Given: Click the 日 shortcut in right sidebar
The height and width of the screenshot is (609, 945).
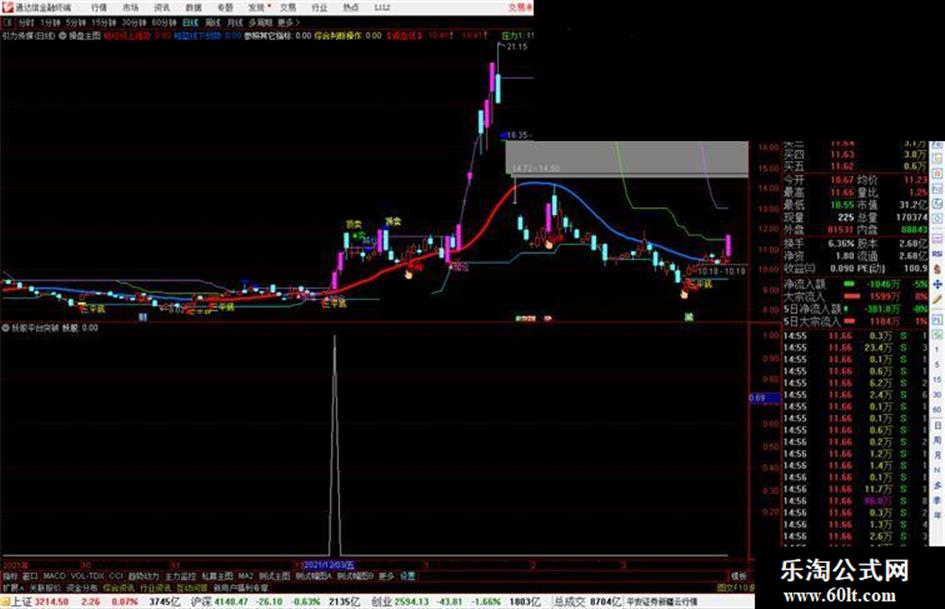Looking at the screenshot, I should (937, 425).
